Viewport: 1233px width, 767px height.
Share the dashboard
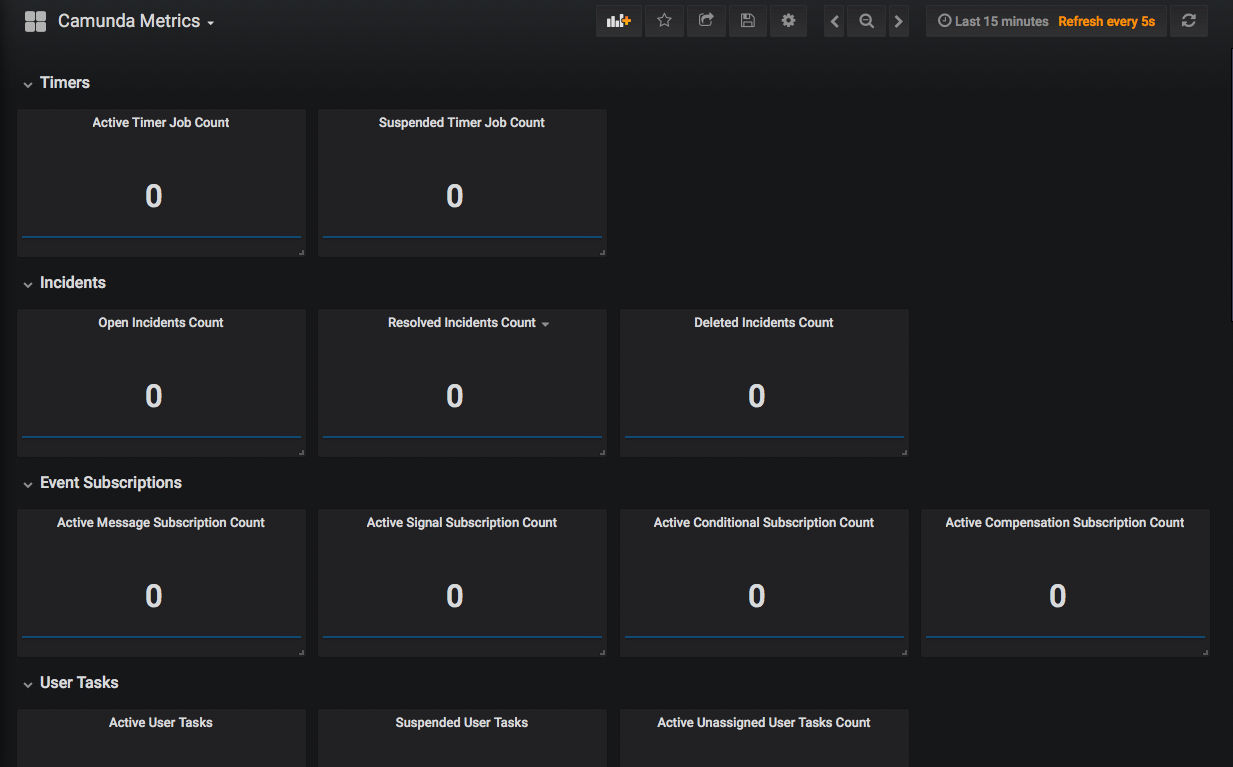pos(706,21)
